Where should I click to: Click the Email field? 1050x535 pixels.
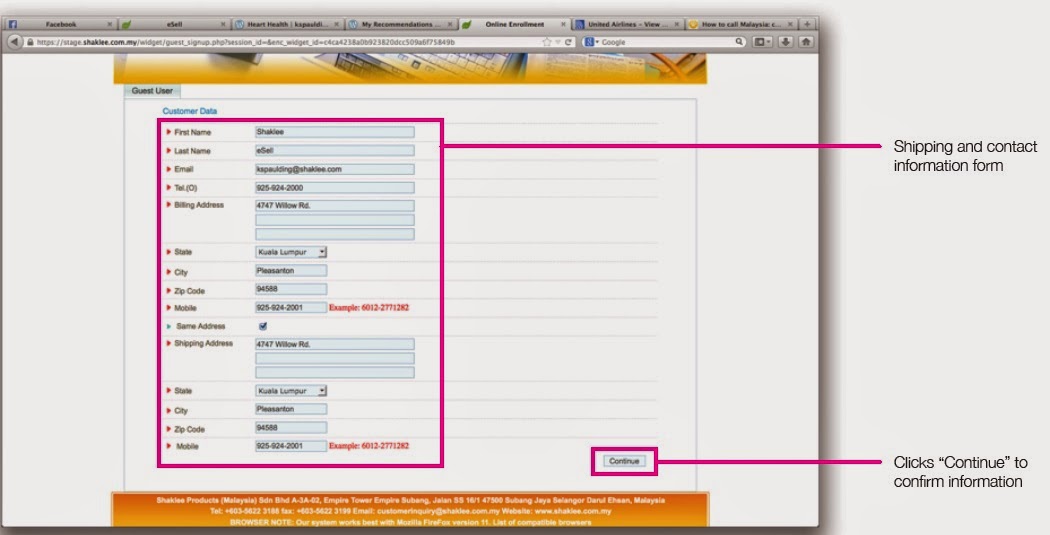coord(334,169)
